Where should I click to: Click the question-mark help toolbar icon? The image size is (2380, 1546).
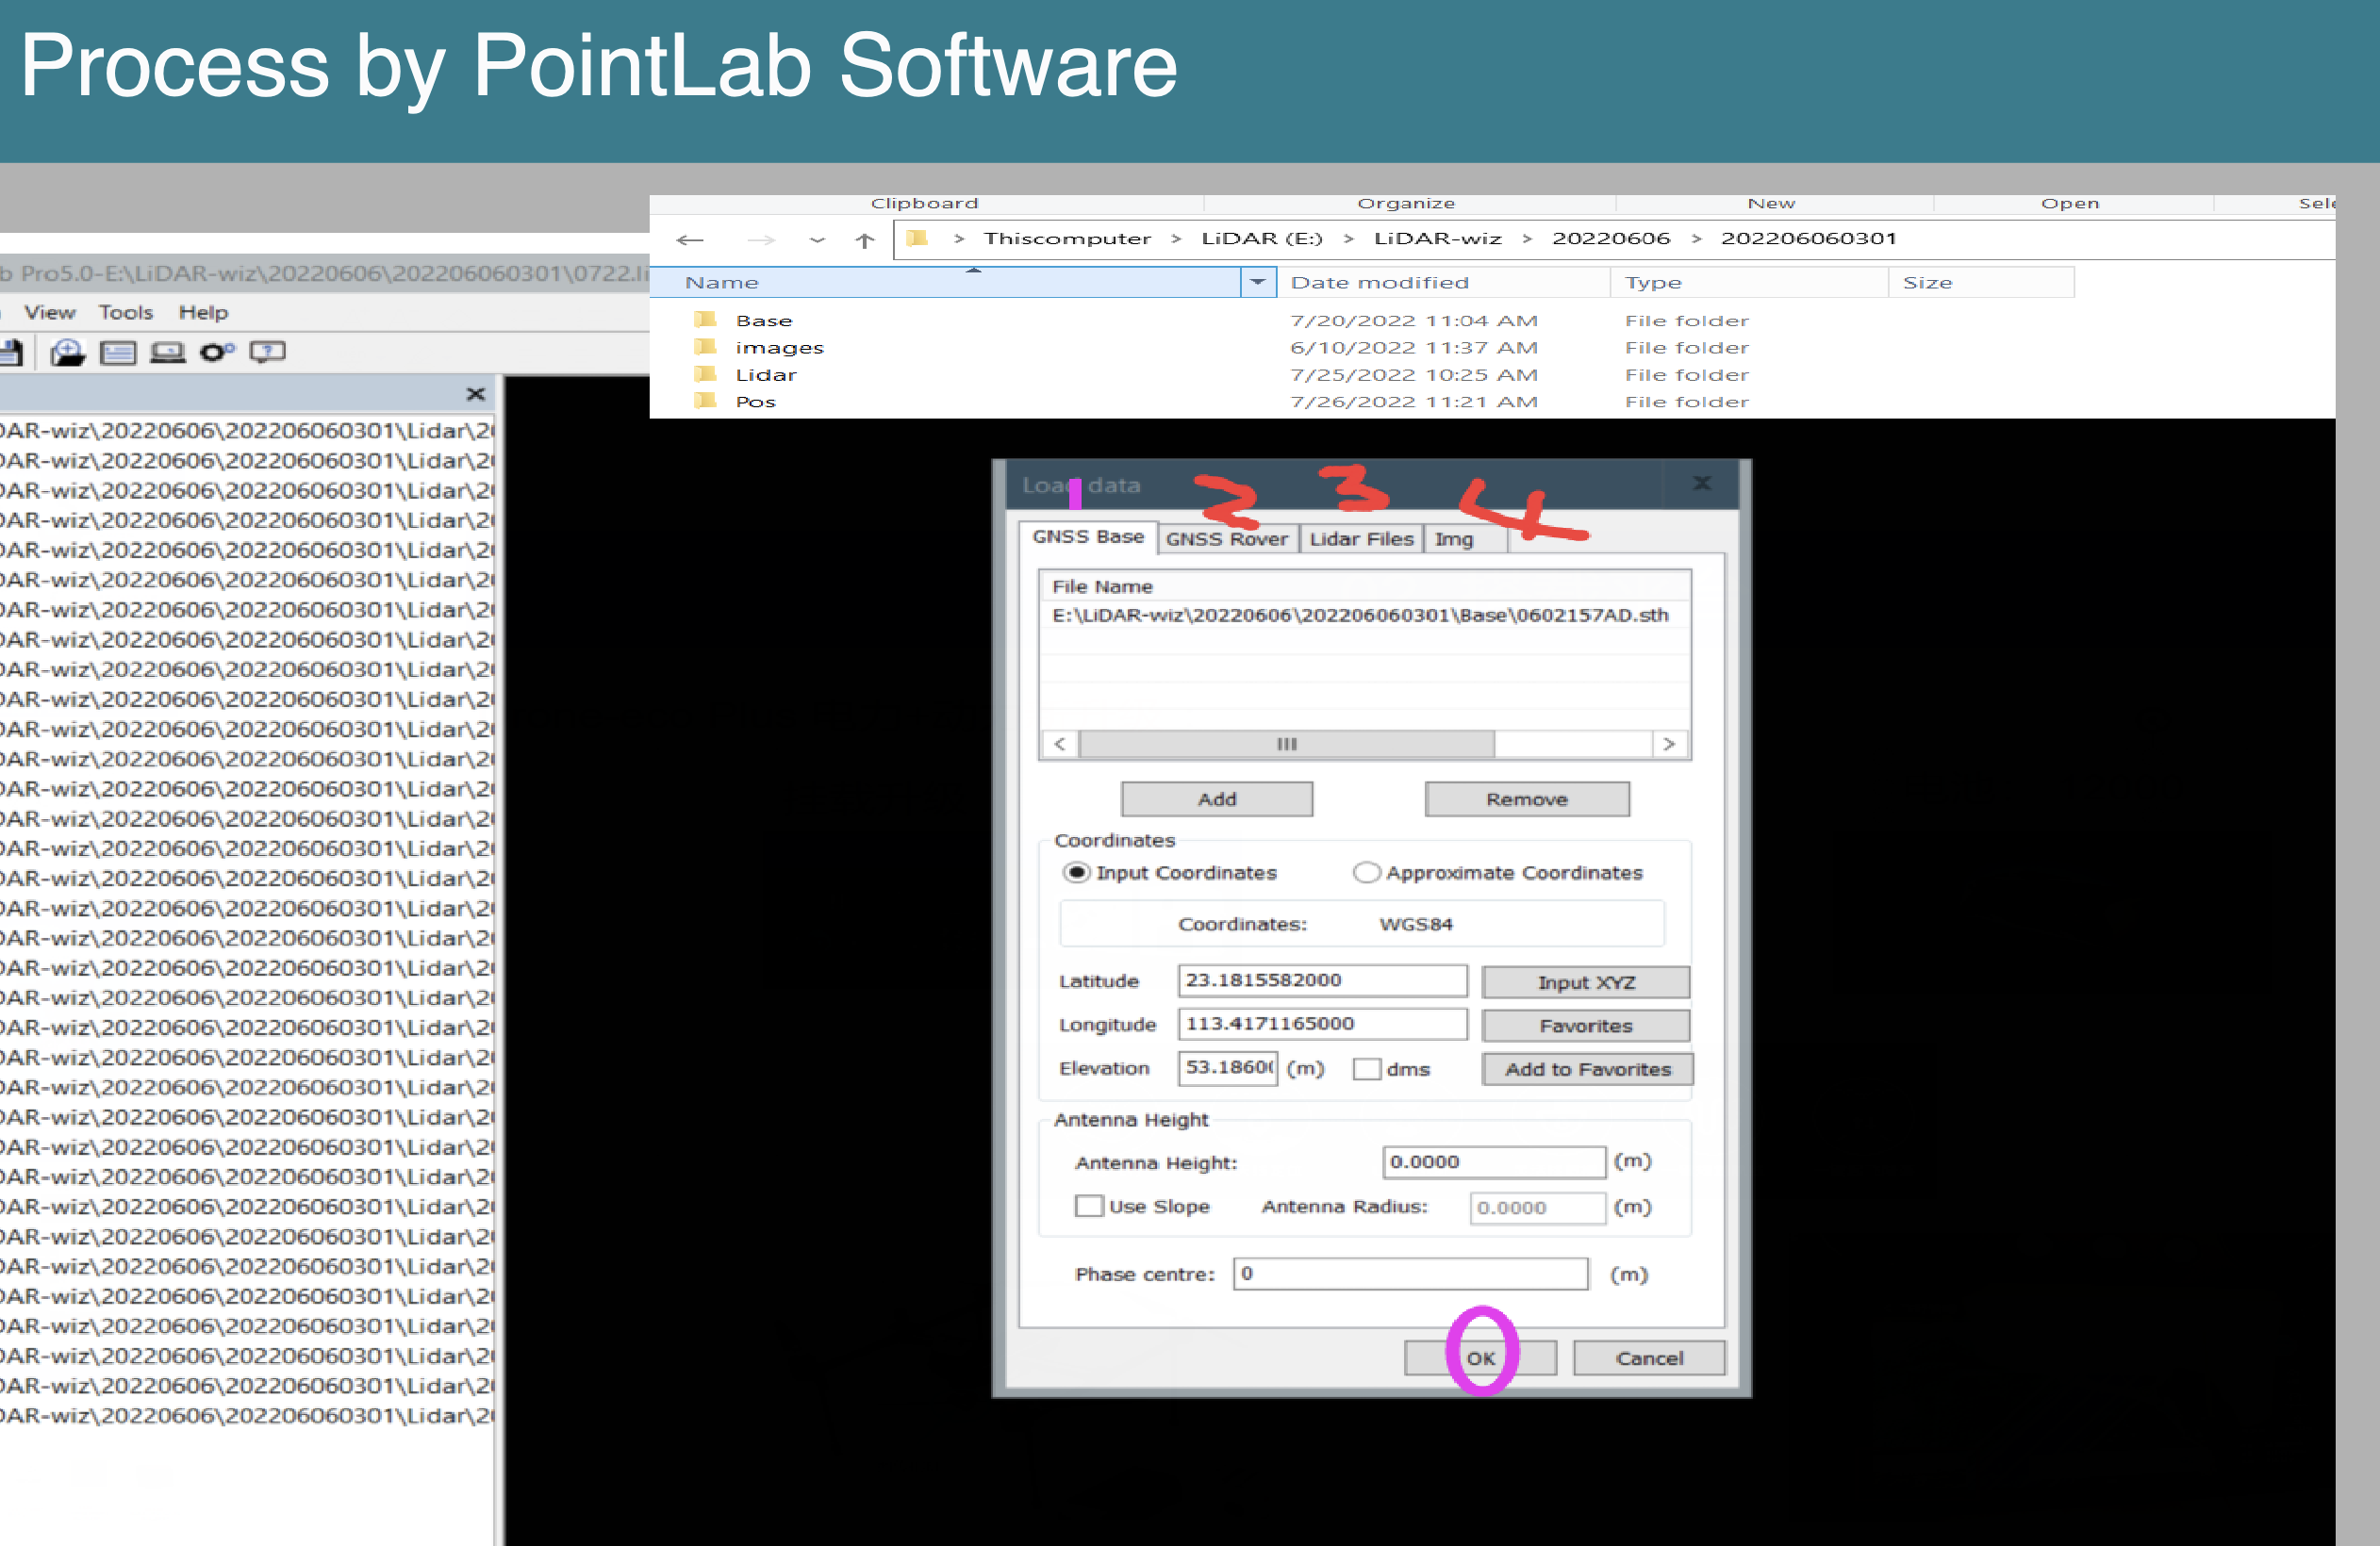click(267, 352)
